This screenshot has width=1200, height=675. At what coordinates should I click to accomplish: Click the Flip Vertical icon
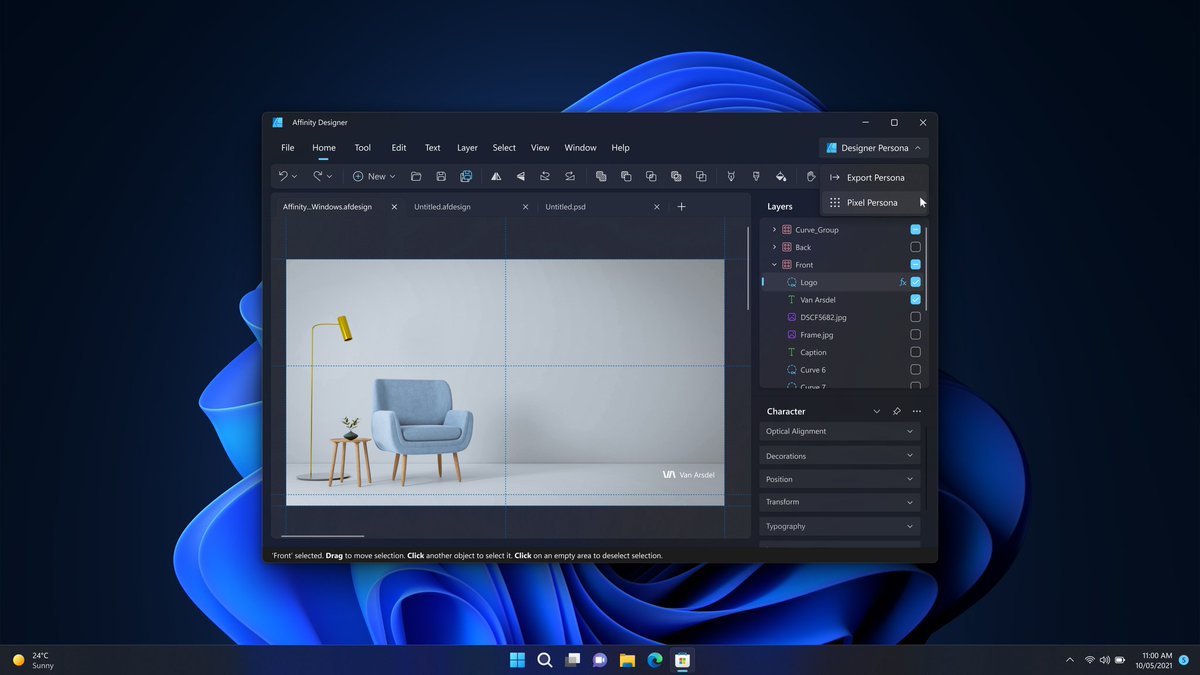[520, 176]
